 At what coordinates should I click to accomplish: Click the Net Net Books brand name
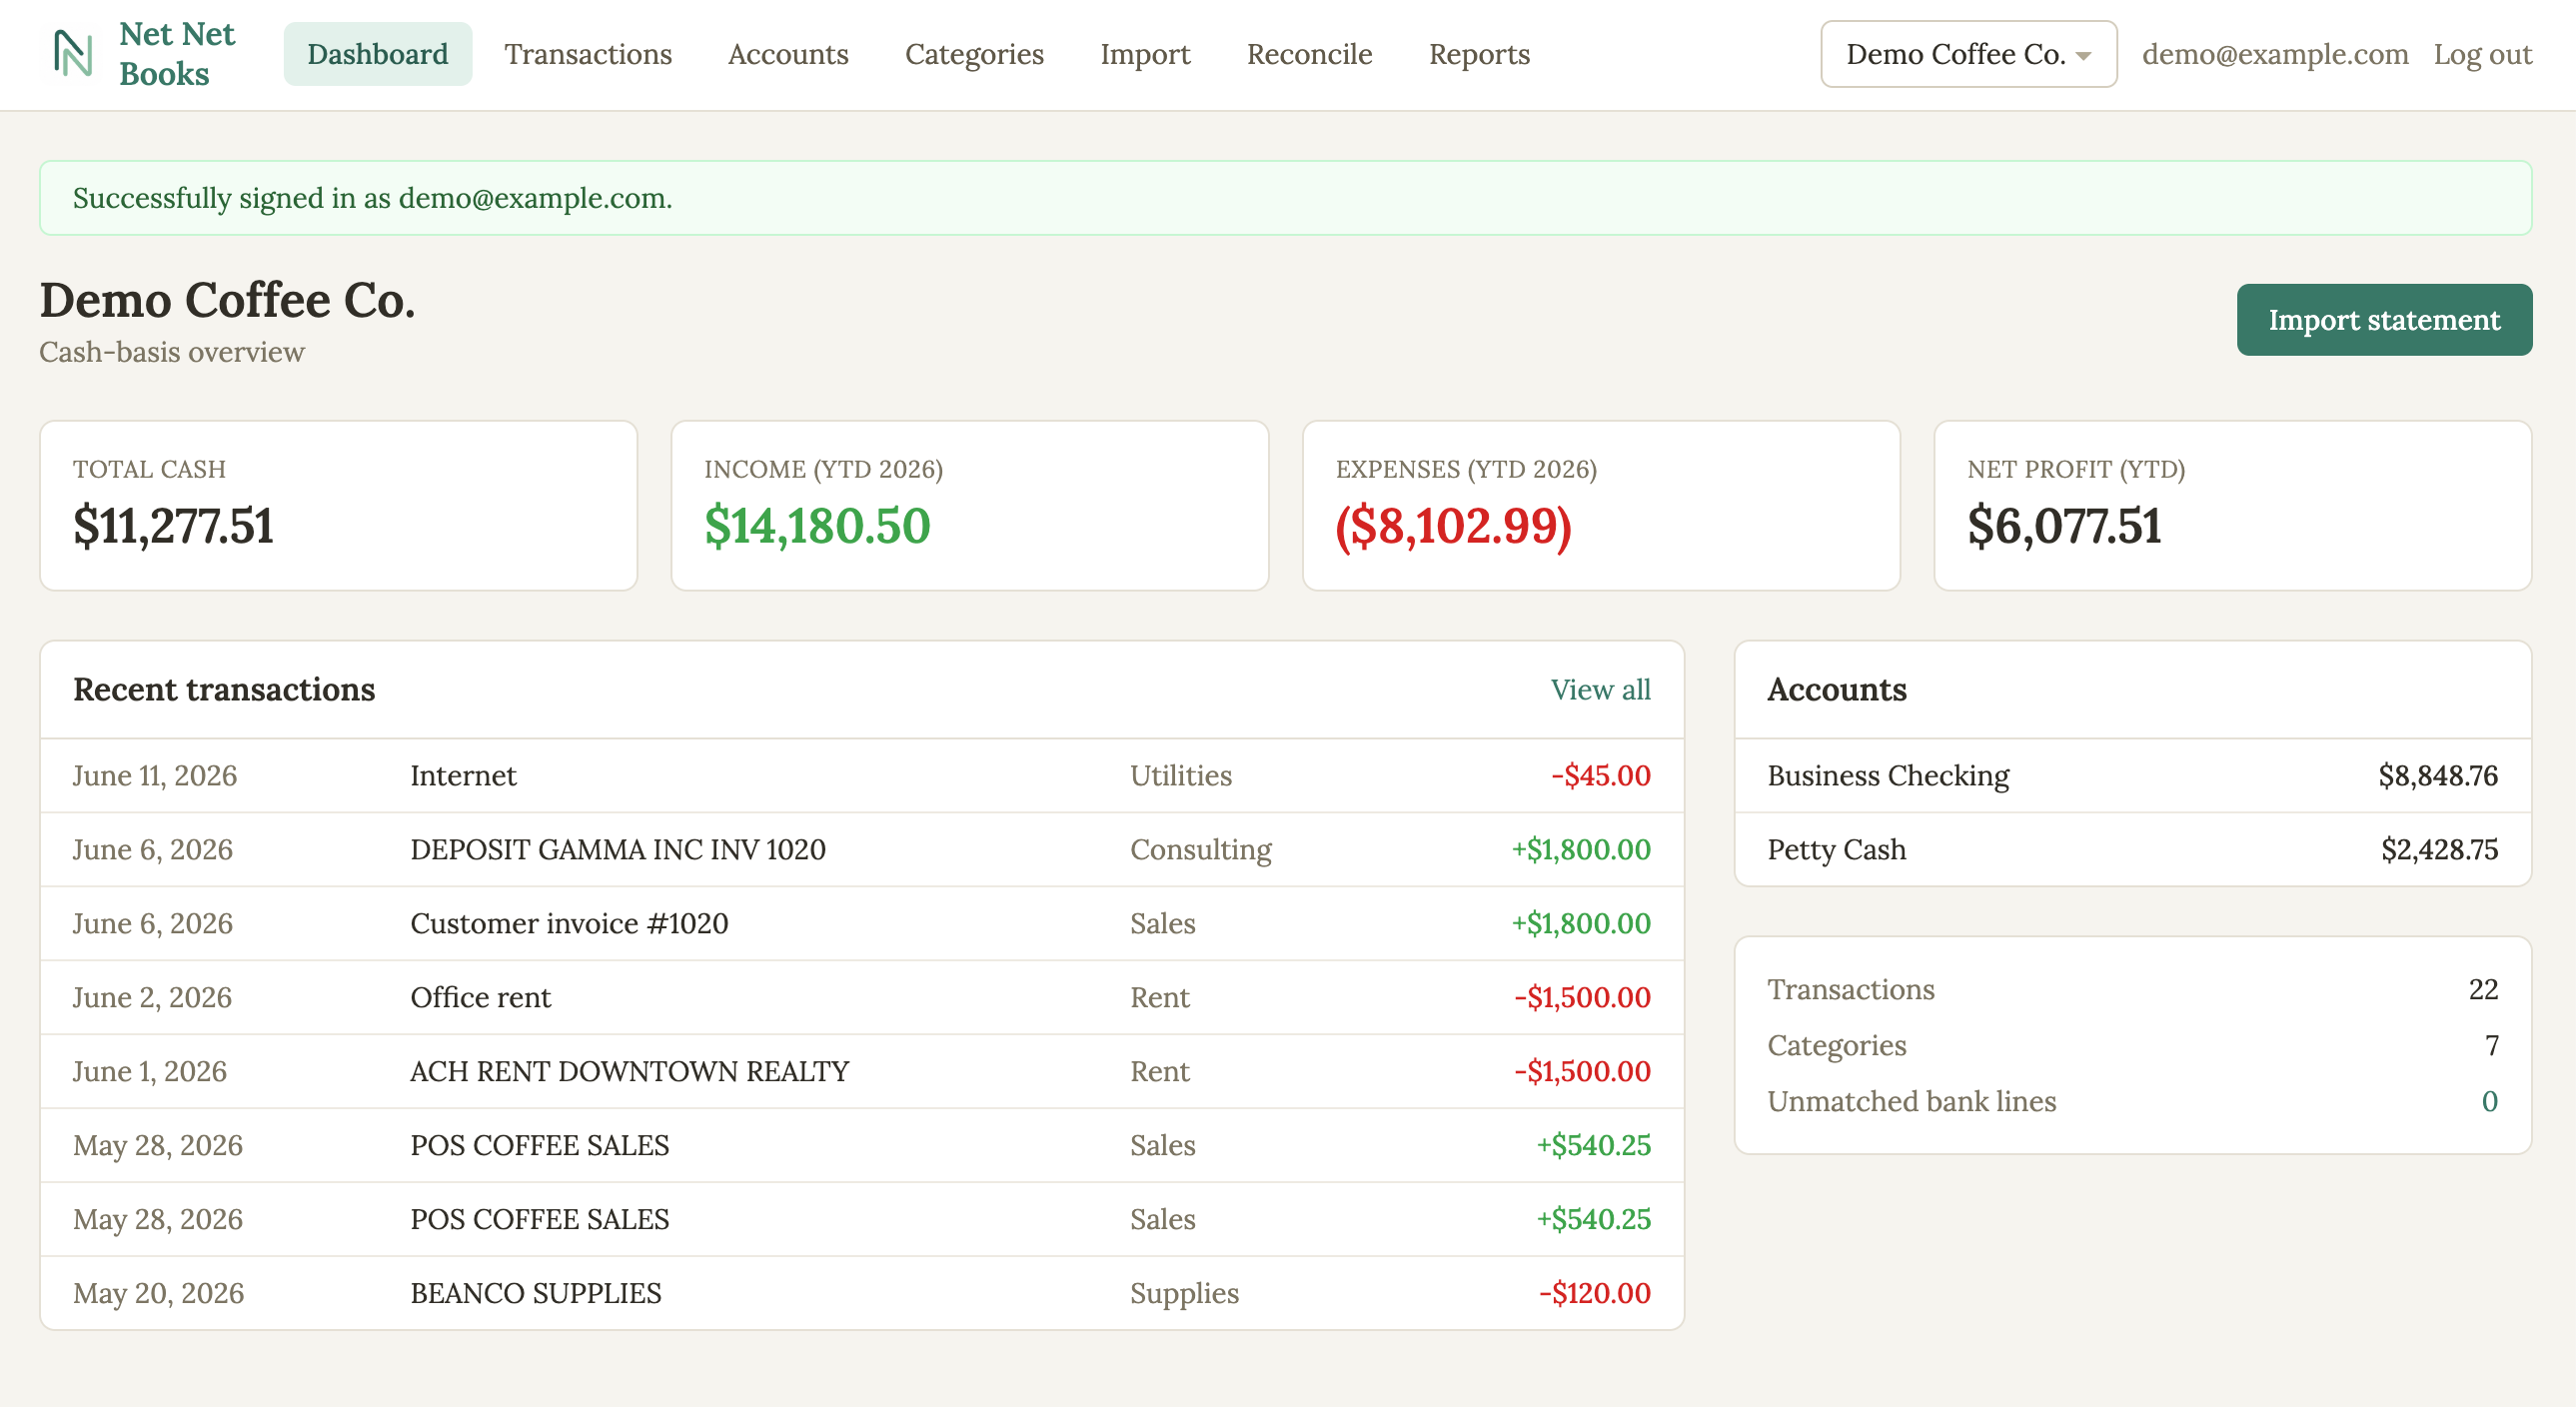point(176,54)
